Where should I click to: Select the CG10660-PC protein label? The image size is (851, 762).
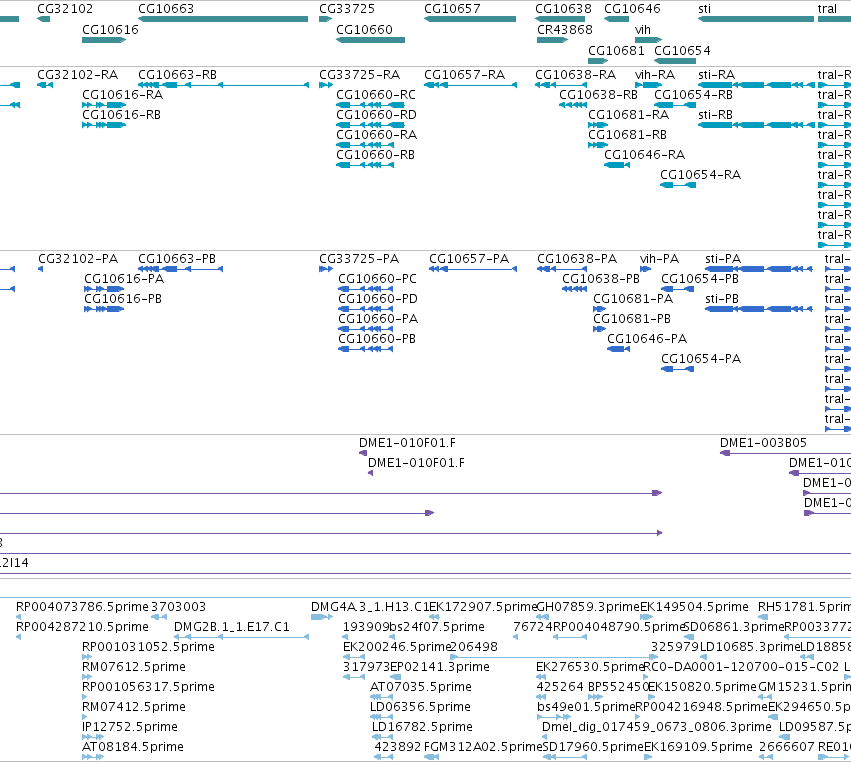pos(378,278)
